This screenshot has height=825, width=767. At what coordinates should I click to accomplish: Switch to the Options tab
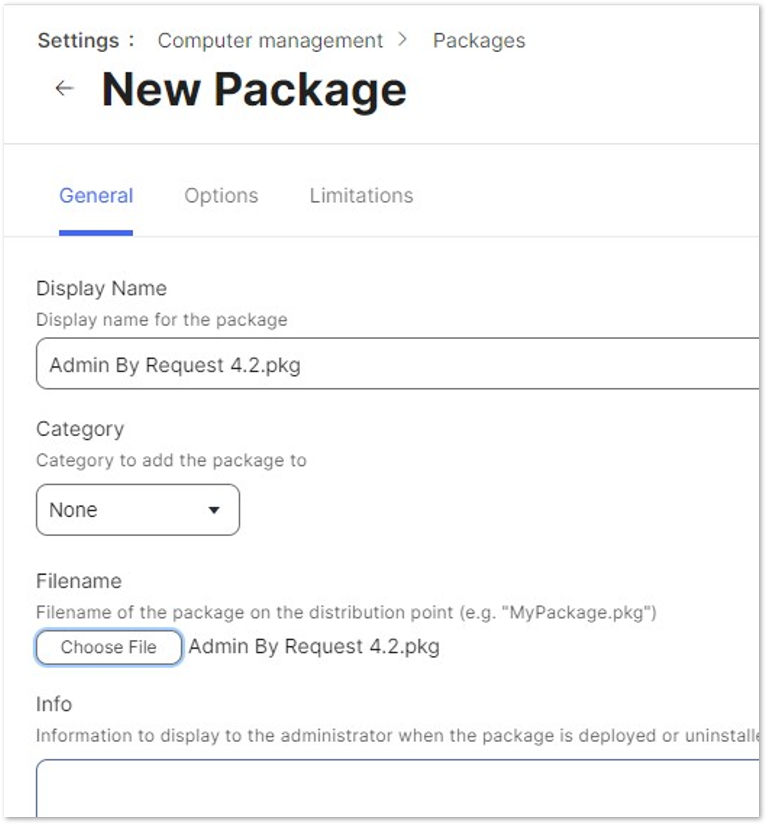pos(221,196)
